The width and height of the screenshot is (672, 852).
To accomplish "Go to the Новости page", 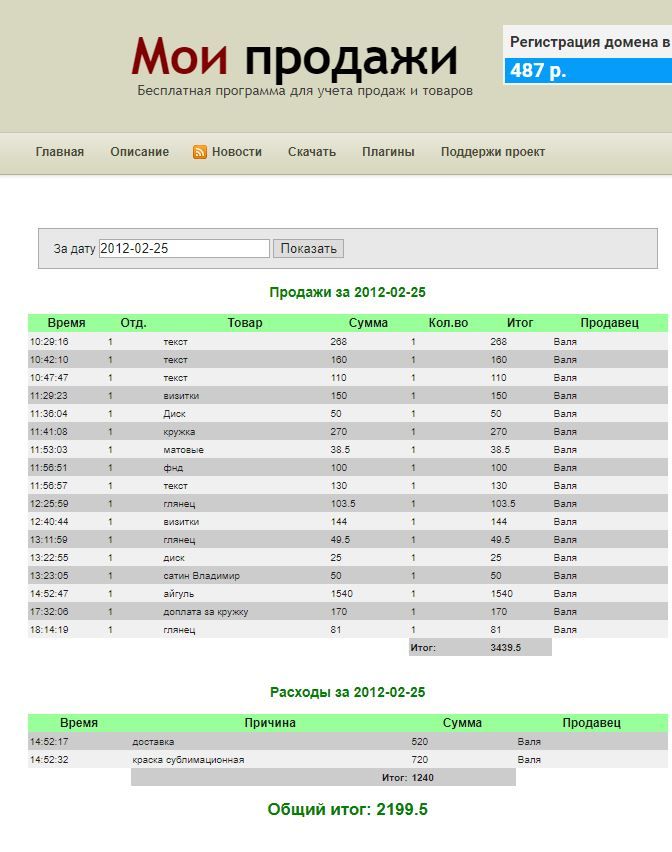I will (237, 152).
